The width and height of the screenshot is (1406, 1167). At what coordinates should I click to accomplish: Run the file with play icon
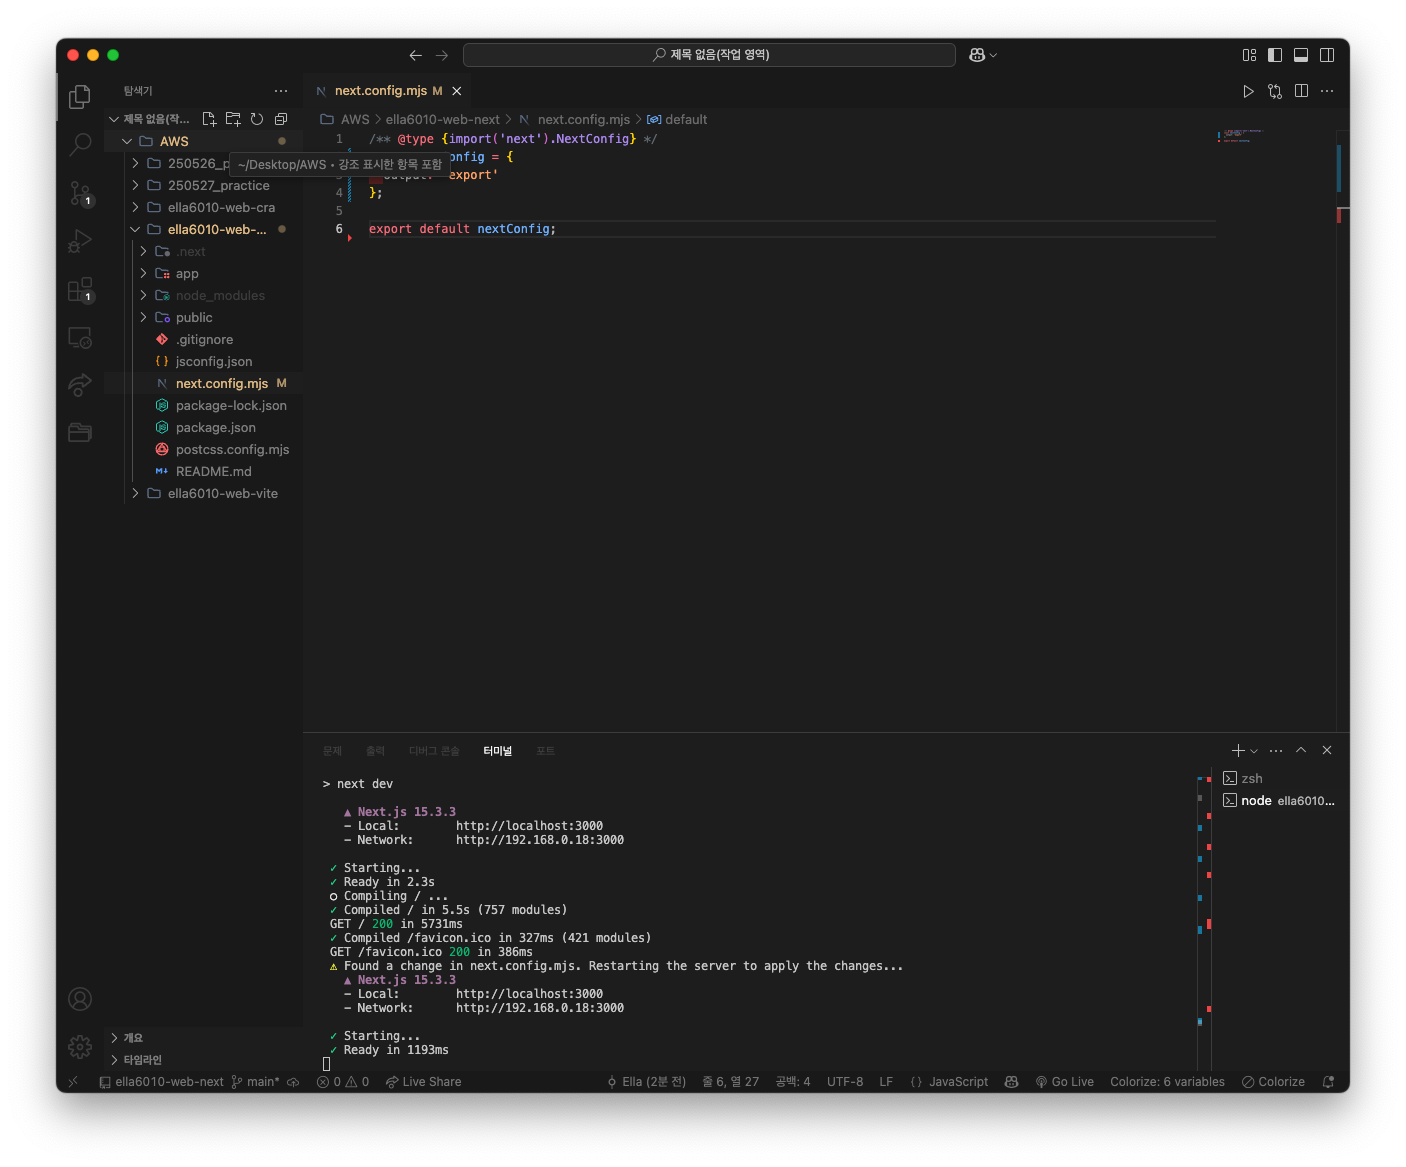click(x=1248, y=91)
